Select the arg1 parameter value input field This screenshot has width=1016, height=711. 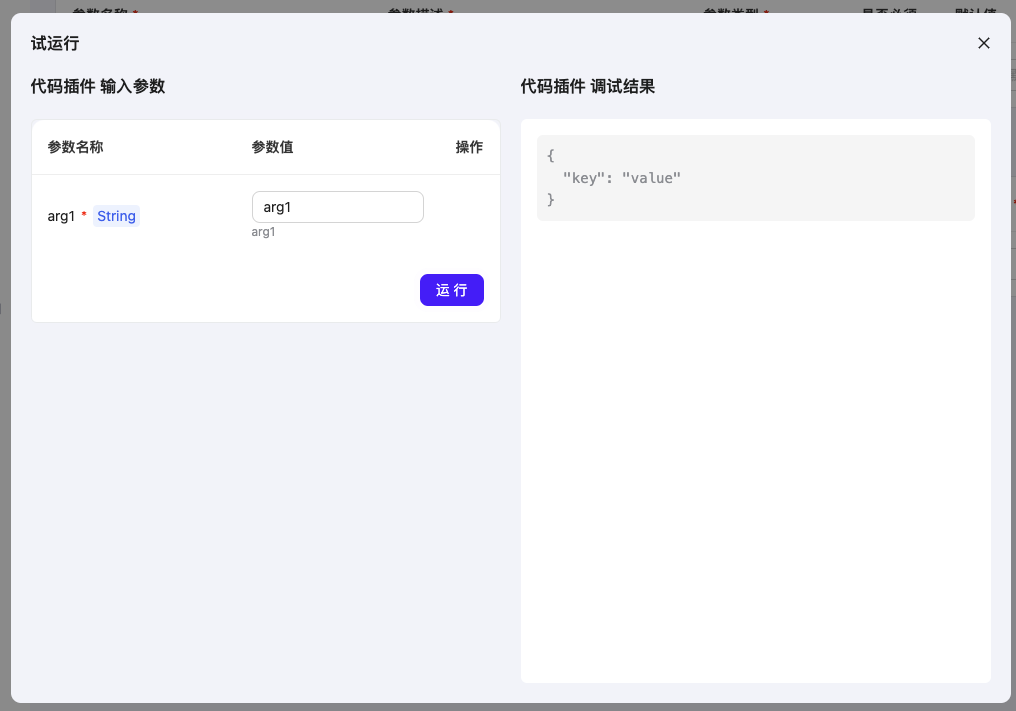click(x=337, y=207)
